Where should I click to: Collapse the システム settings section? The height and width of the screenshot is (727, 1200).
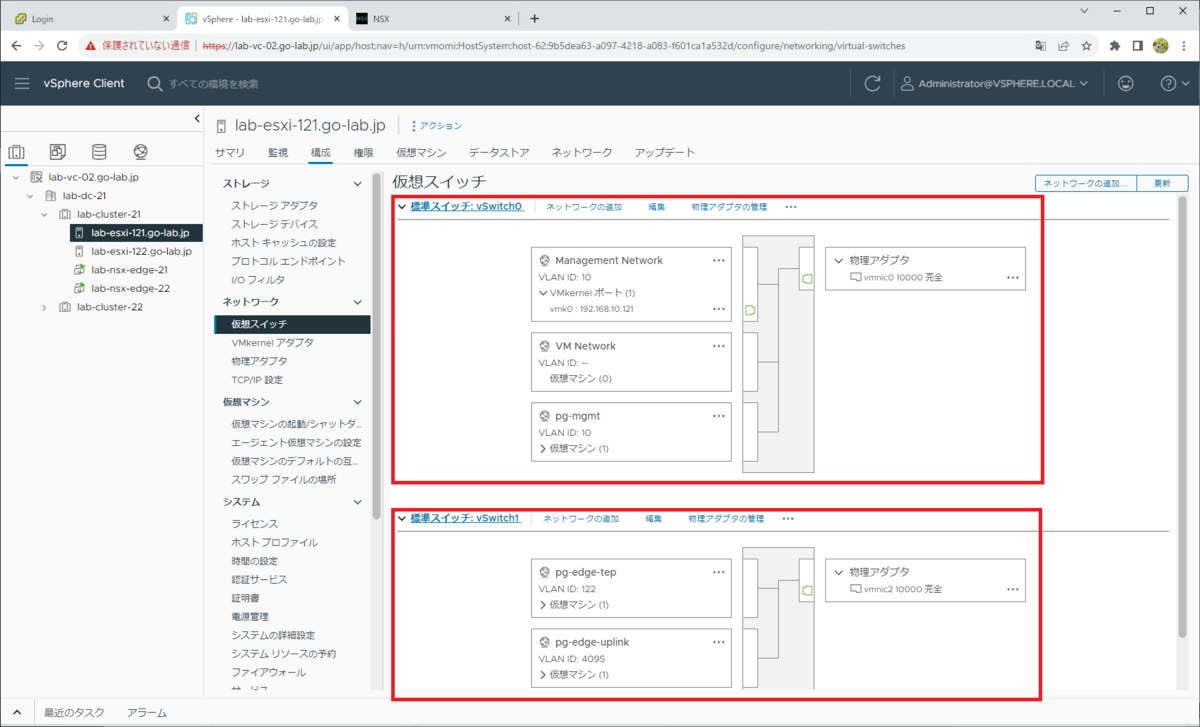point(358,502)
